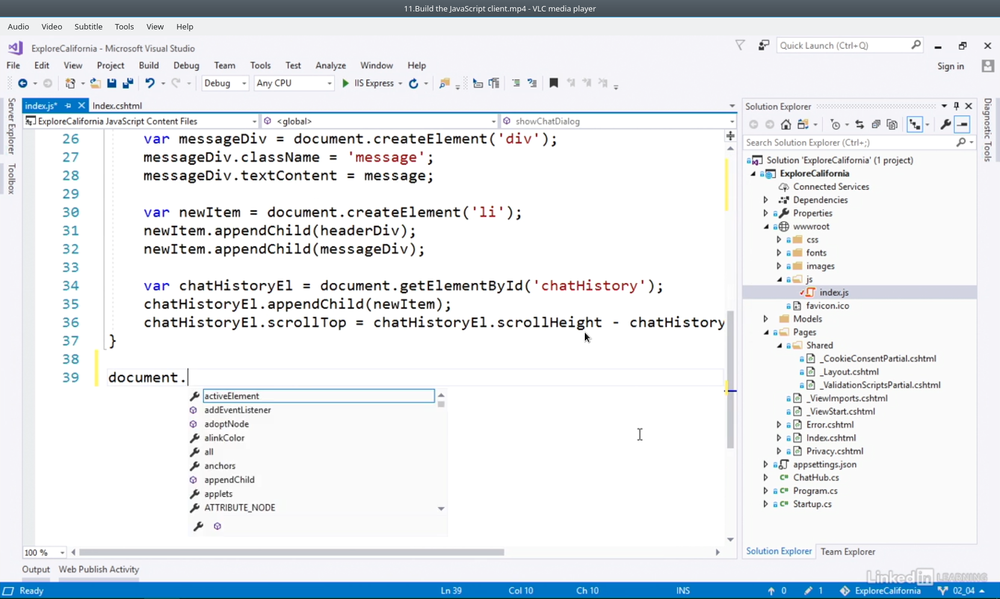
Task: Click IntelliSense list scroll-down arrow
Action: point(441,508)
